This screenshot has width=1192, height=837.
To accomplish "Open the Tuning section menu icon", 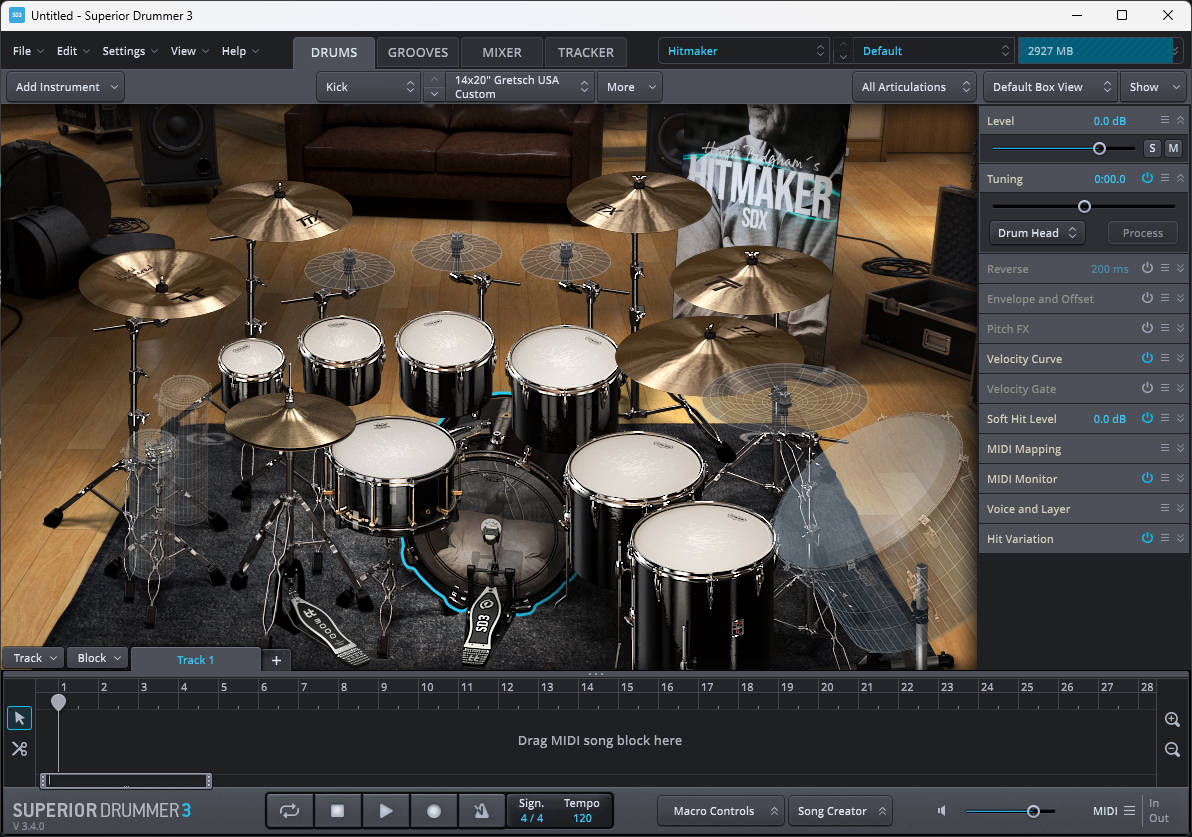I will point(1165,178).
